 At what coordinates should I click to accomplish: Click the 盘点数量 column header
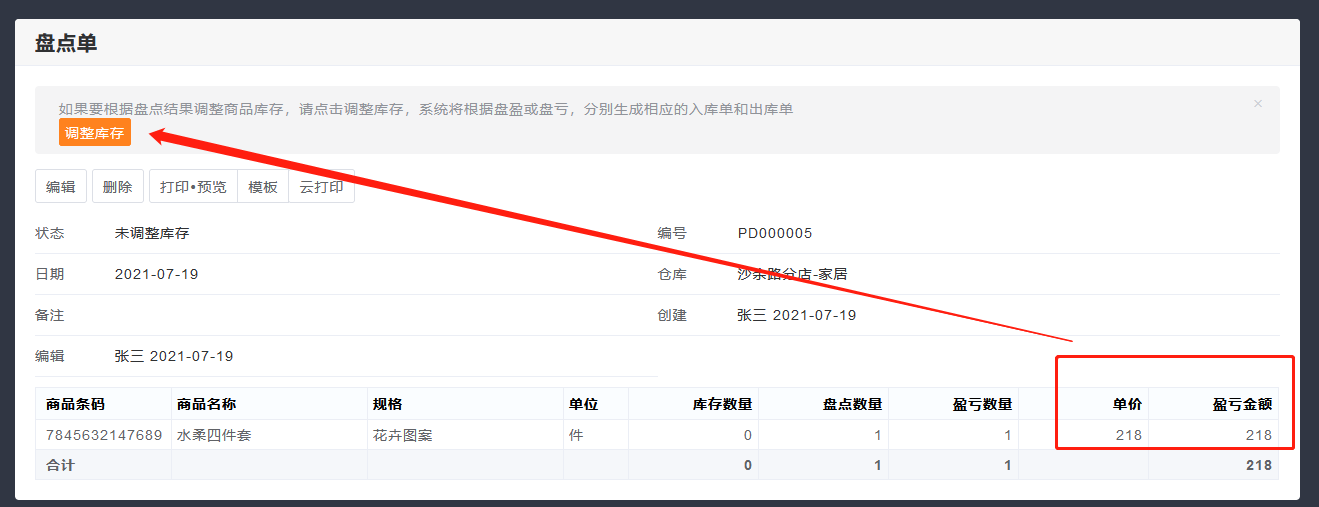[852, 404]
